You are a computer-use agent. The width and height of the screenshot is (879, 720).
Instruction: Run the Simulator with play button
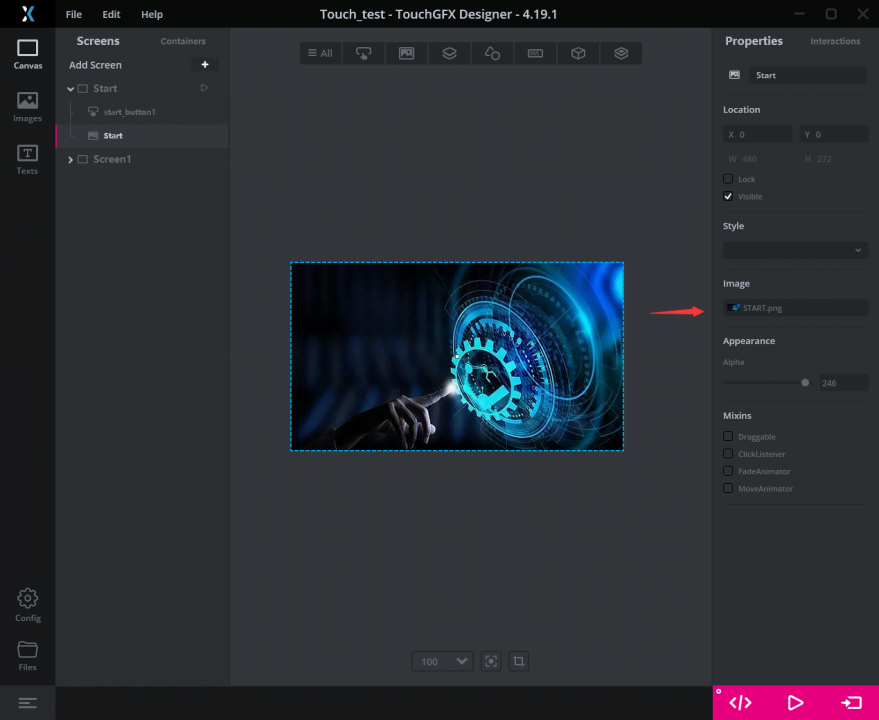point(795,703)
